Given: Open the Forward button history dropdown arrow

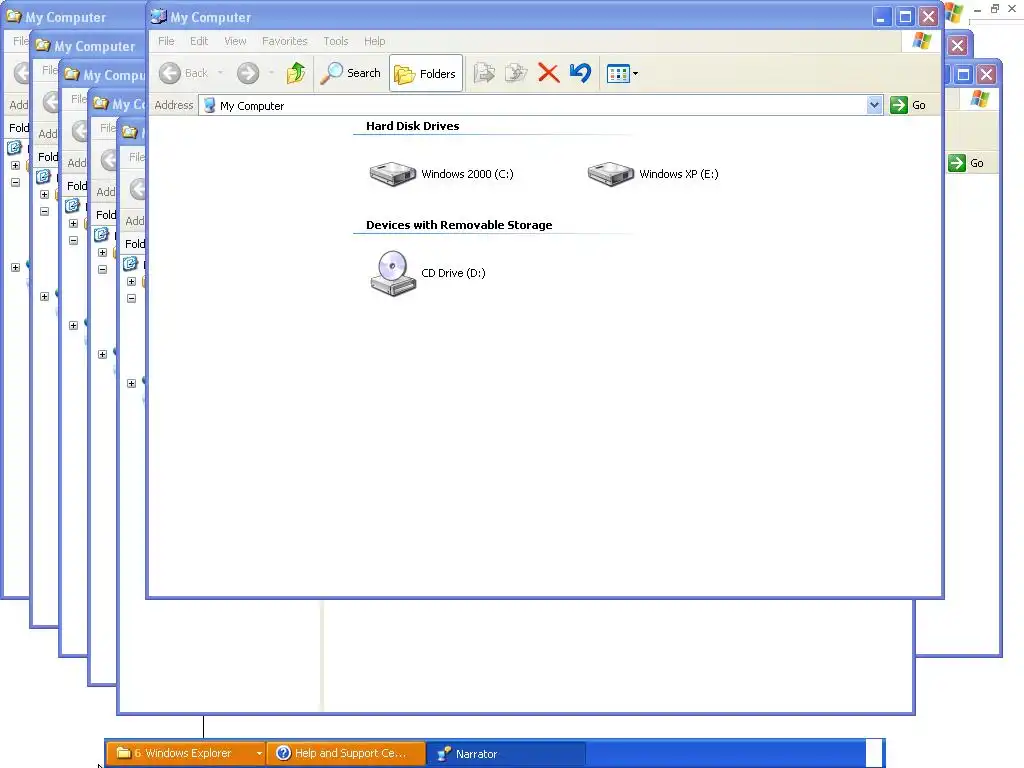Looking at the screenshot, I should point(271,73).
